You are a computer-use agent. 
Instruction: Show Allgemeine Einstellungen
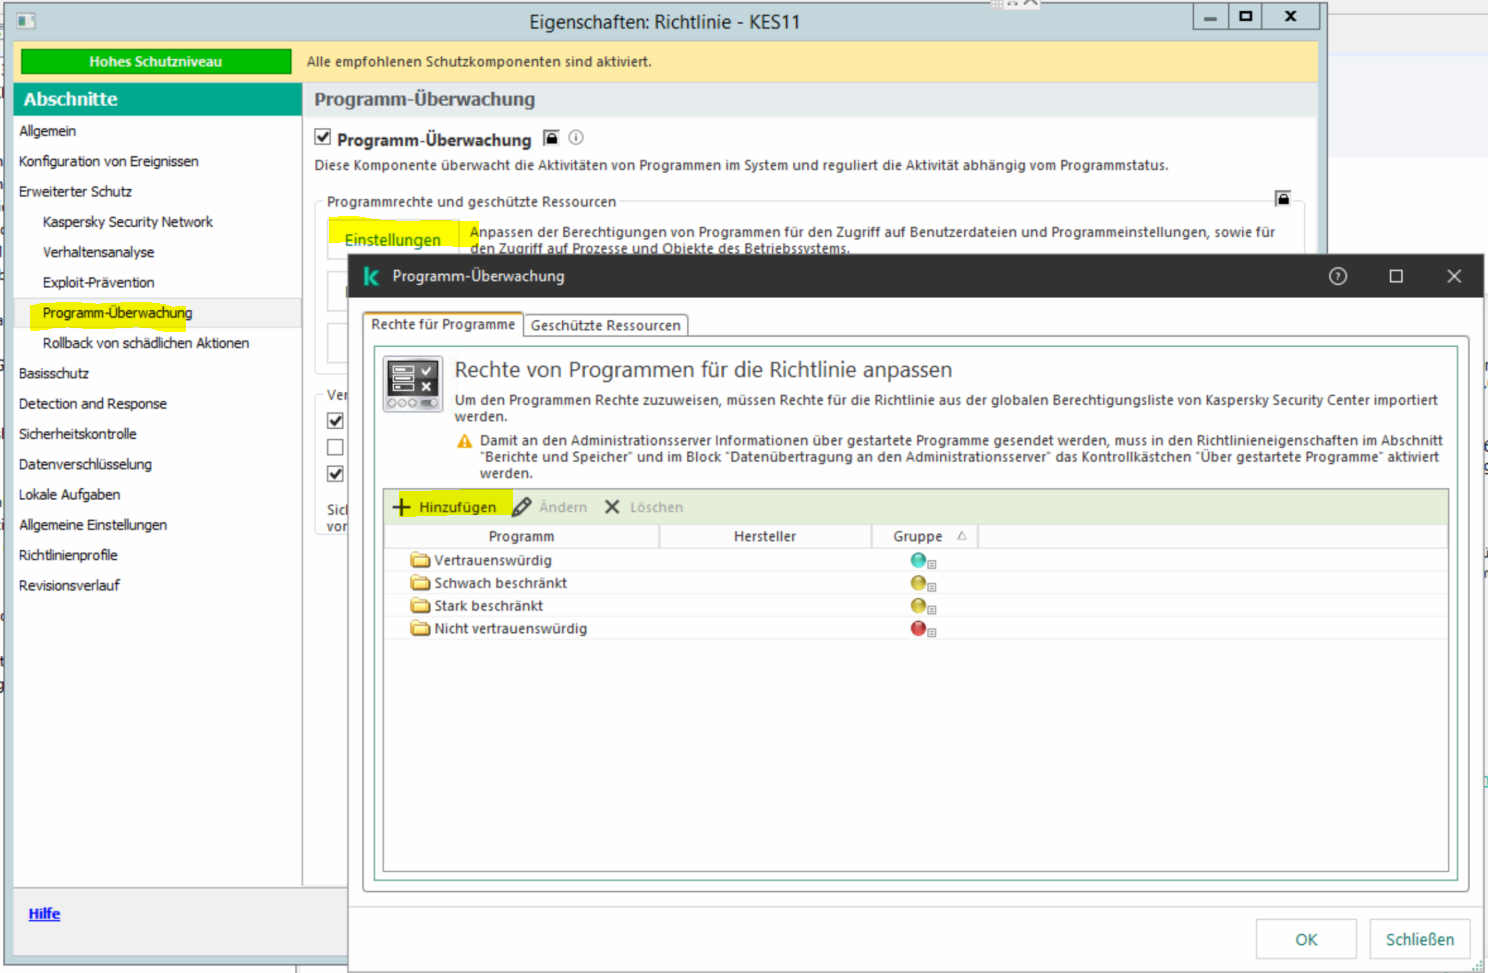pos(93,525)
